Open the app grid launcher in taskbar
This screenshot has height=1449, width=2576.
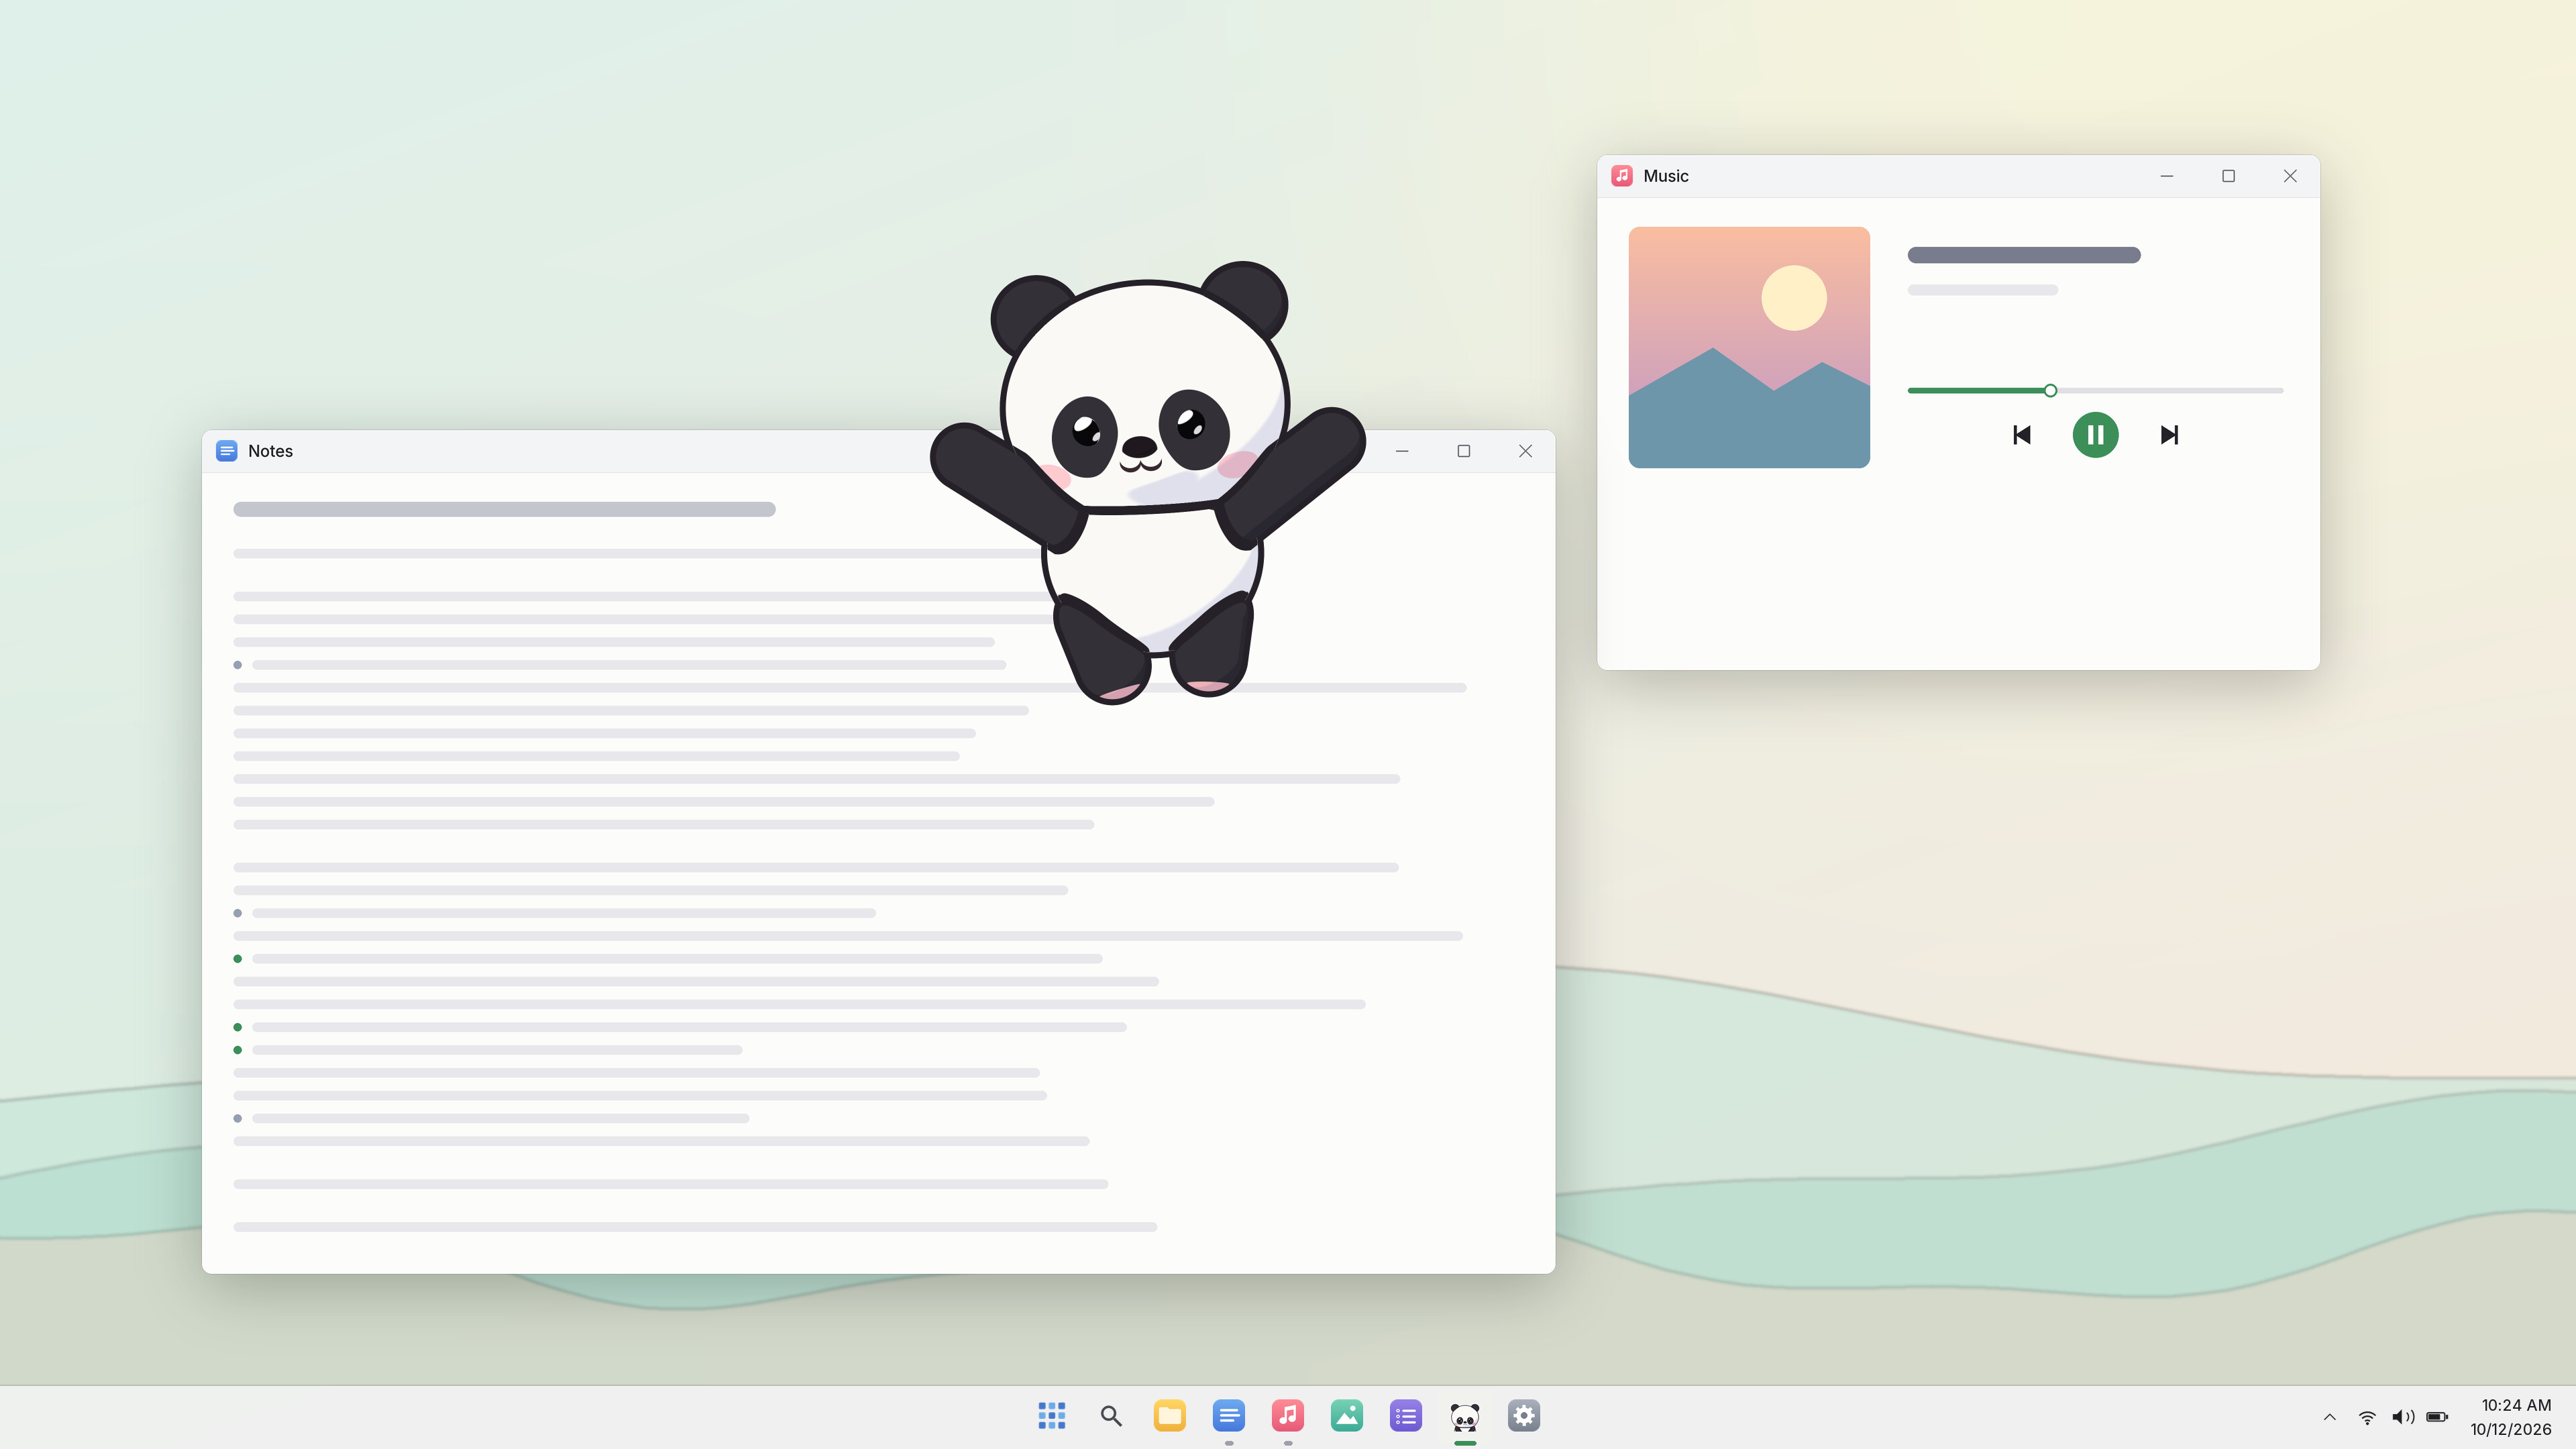pos(1051,1416)
